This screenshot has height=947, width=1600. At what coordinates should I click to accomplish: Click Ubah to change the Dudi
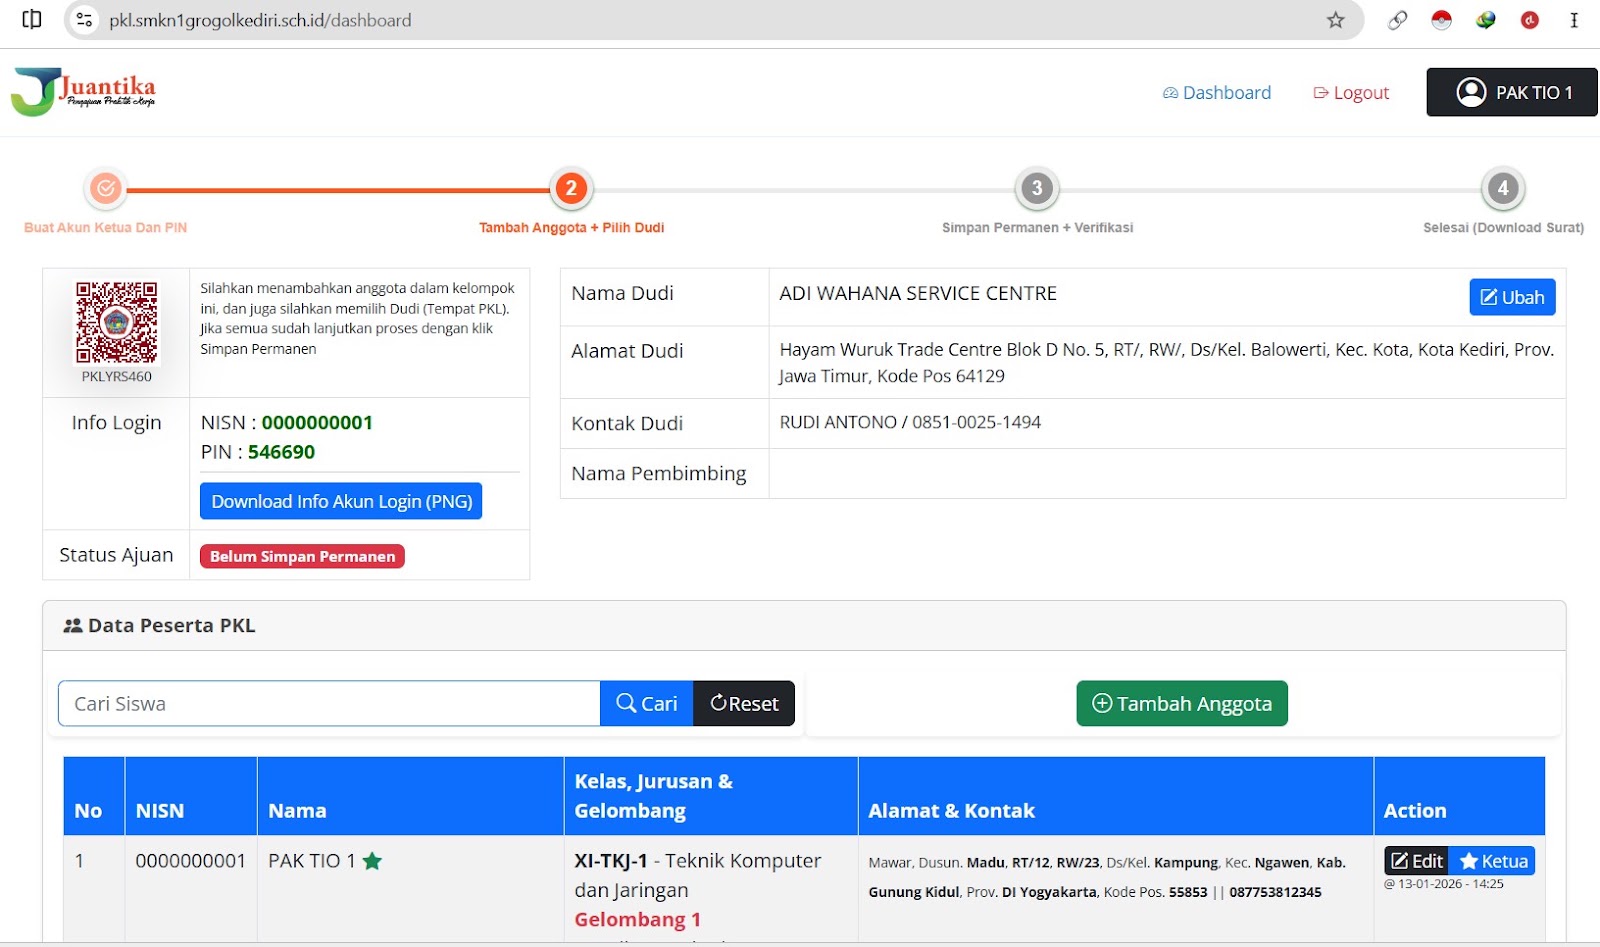tap(1512, 297)
